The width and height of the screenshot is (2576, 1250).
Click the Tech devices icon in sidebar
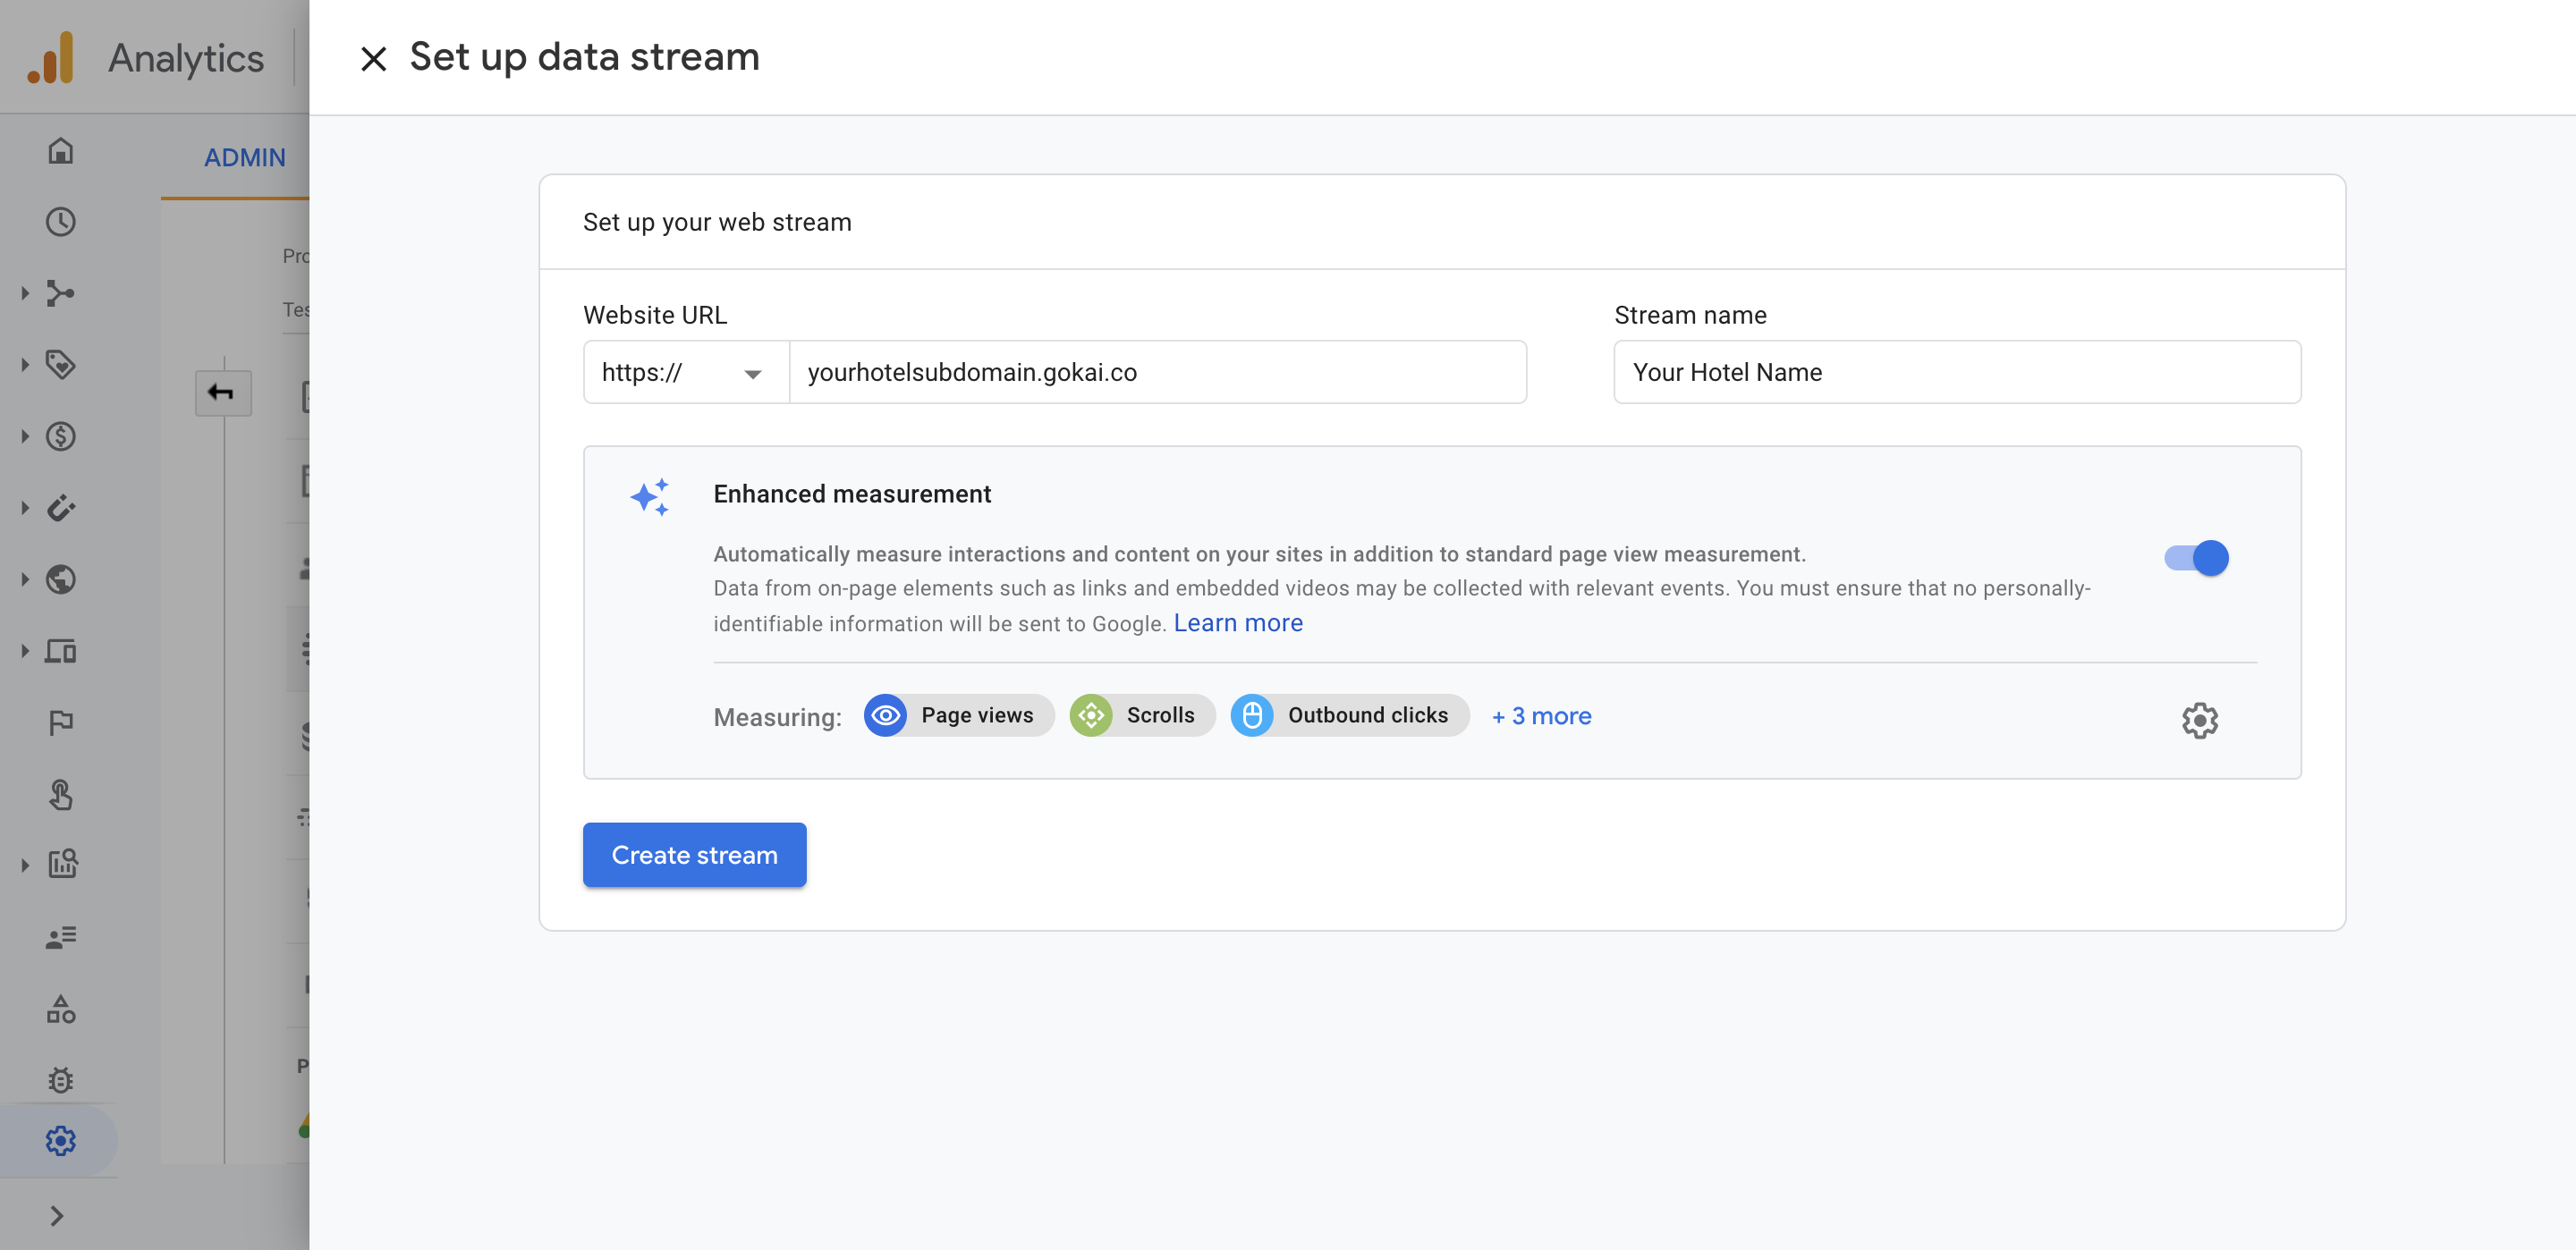click(x=60, y=652)
